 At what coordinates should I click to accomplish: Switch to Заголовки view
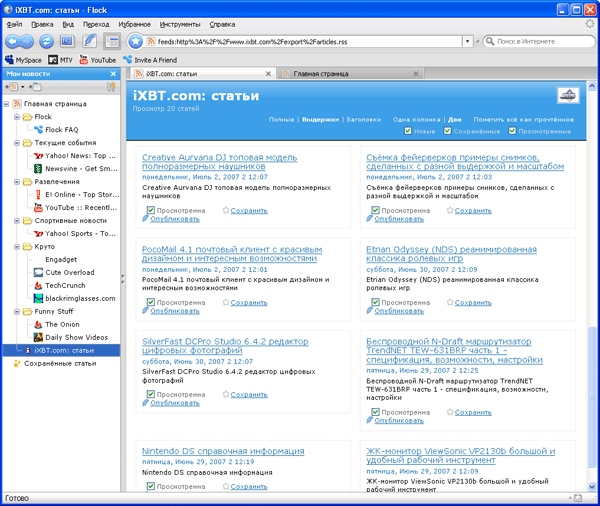(x=364, y=119)
